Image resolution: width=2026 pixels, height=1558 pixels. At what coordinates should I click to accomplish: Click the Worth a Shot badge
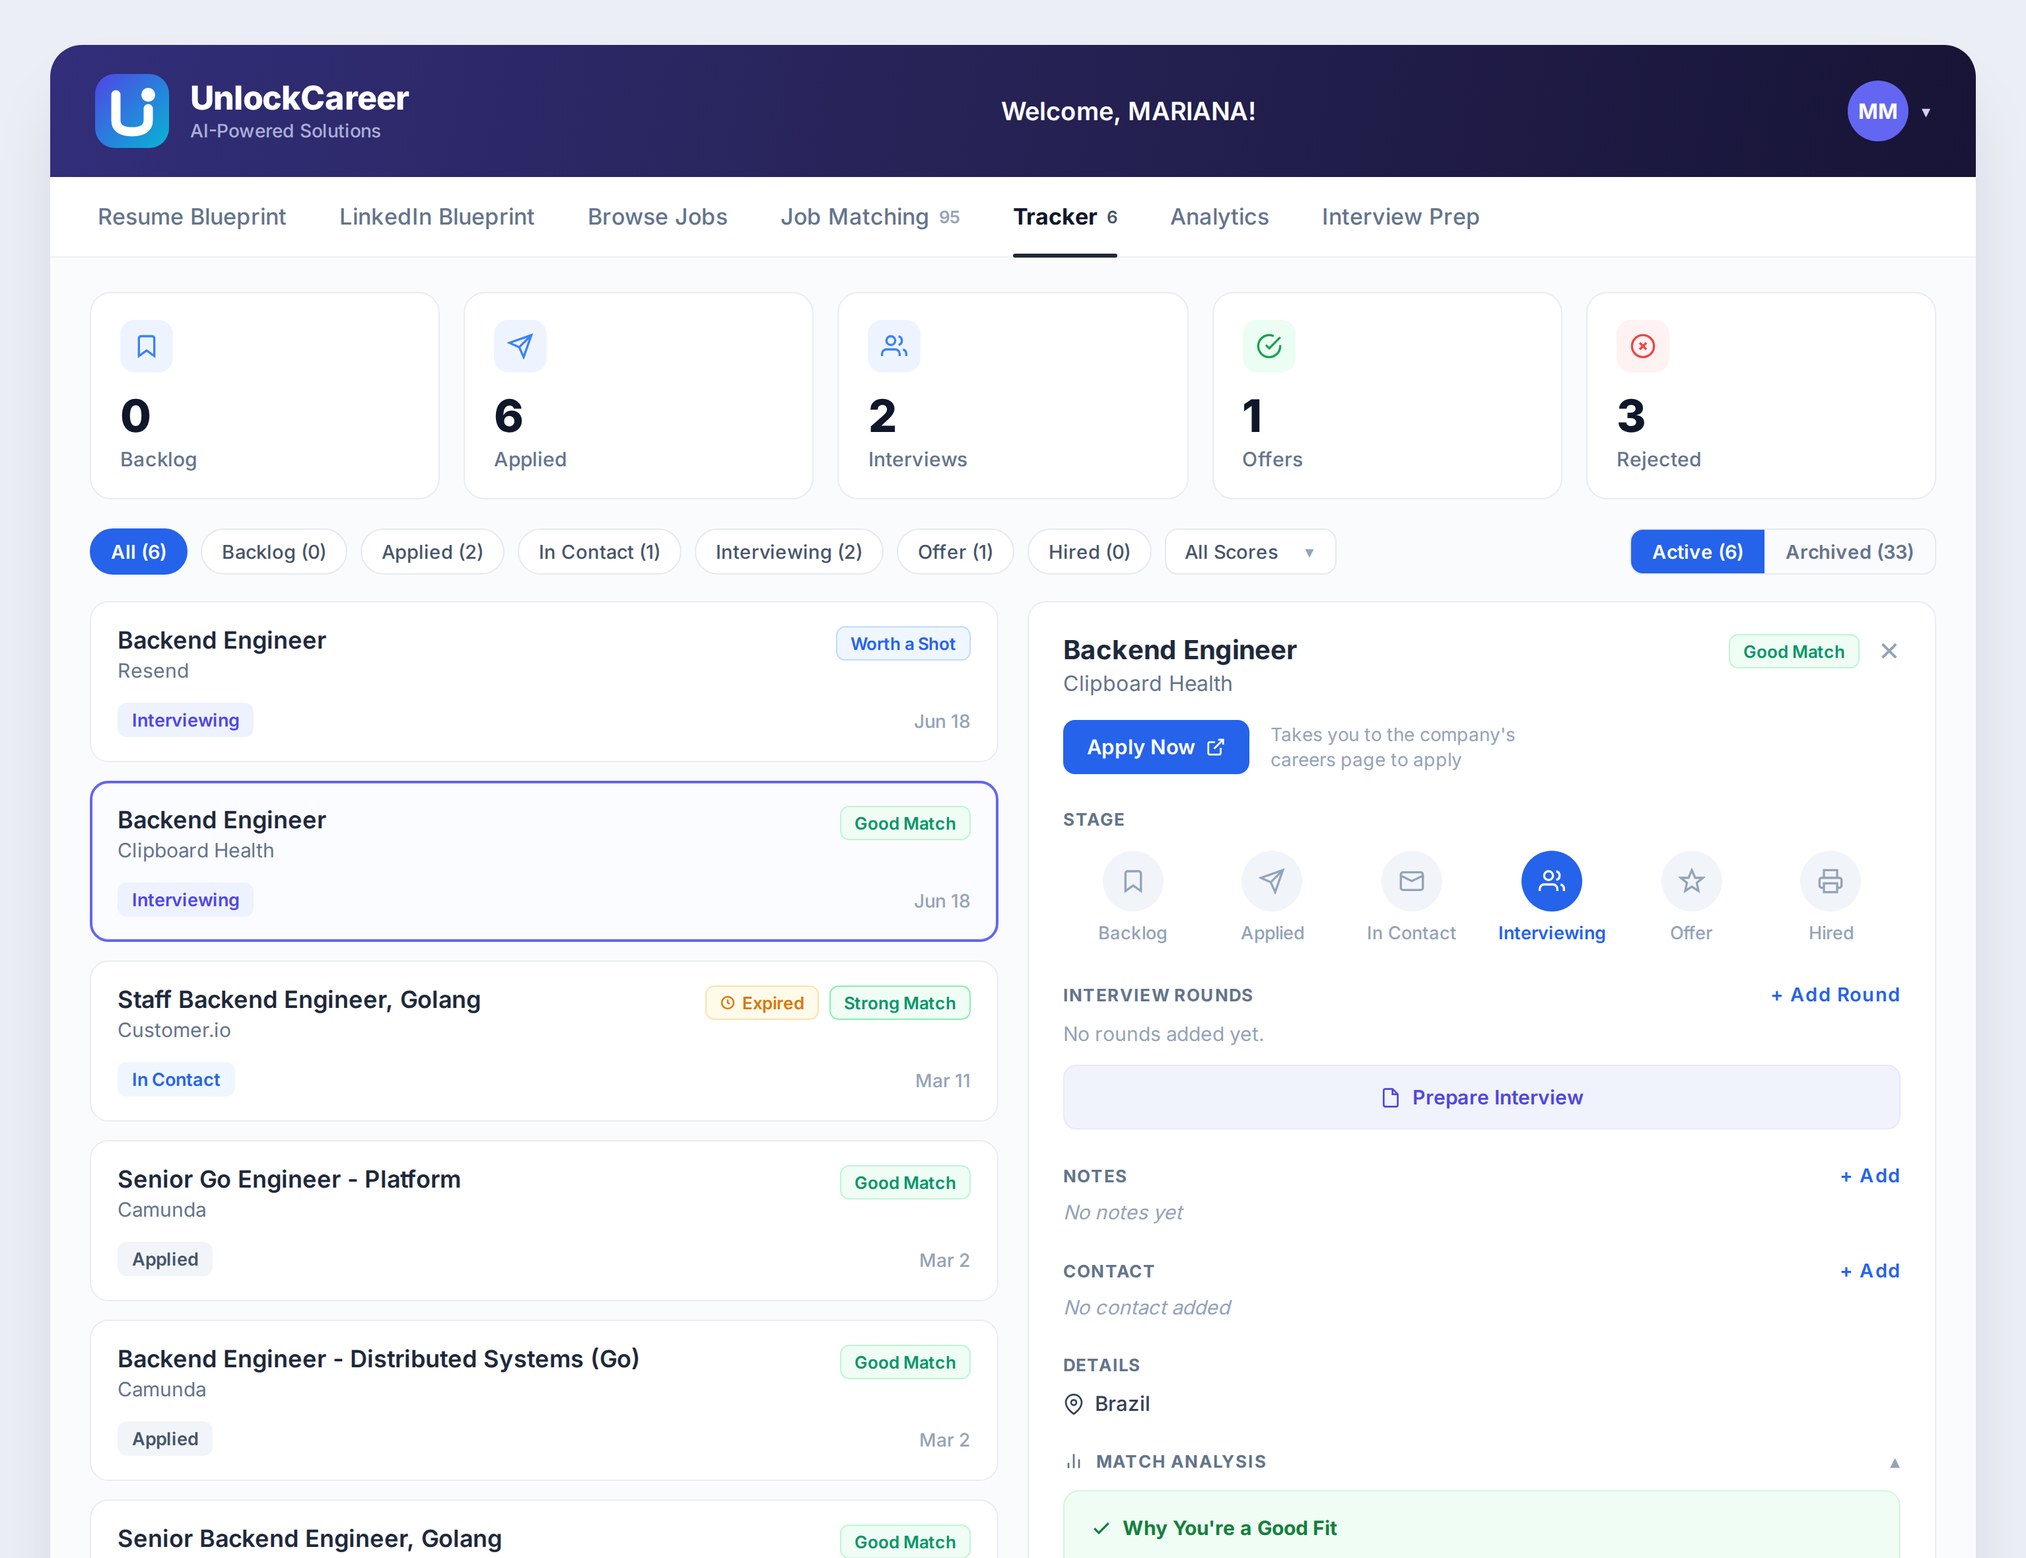[903, 644]
